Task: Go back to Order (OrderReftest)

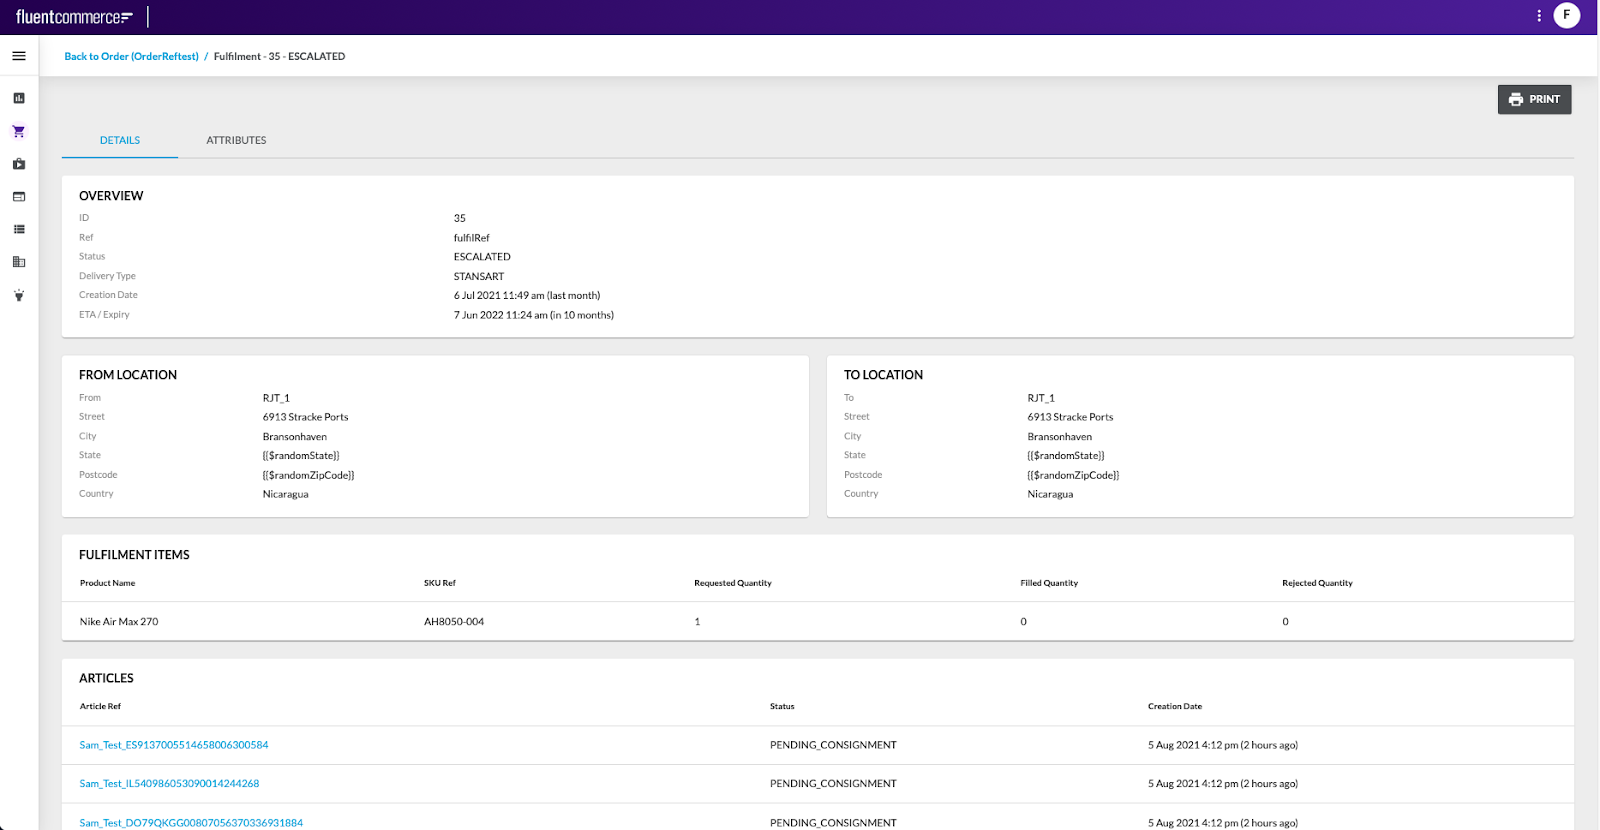Action: (x=131, y=57)
